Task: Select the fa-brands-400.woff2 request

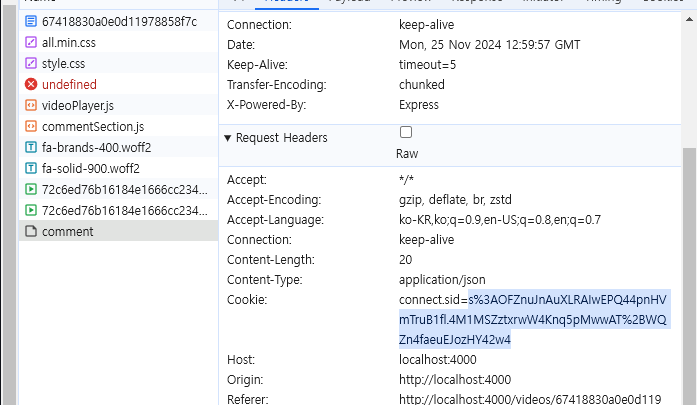Action: pyautogui.click(x=118, y=147)
